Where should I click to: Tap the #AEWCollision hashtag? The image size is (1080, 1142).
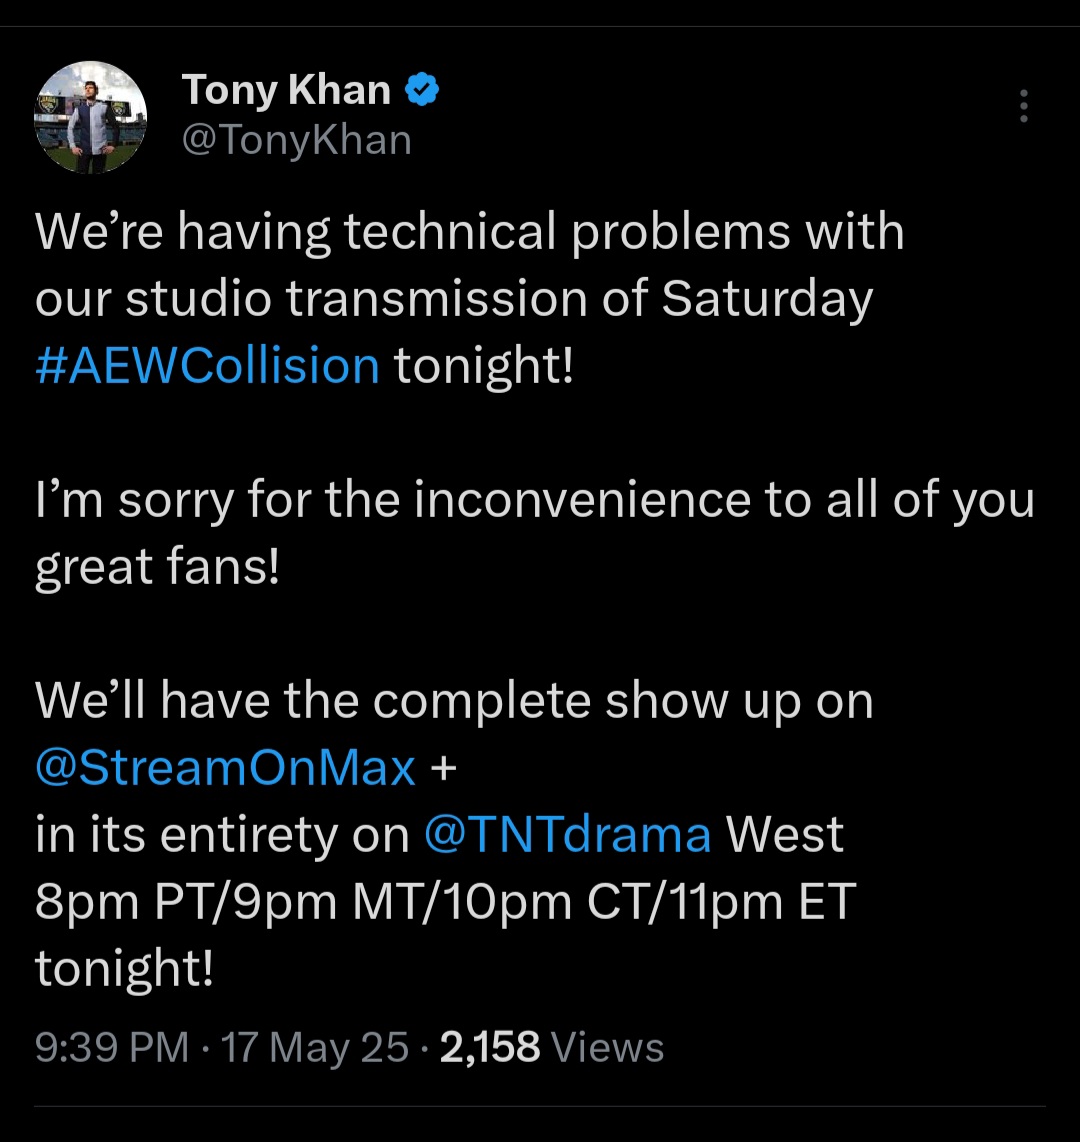[207, 365]
